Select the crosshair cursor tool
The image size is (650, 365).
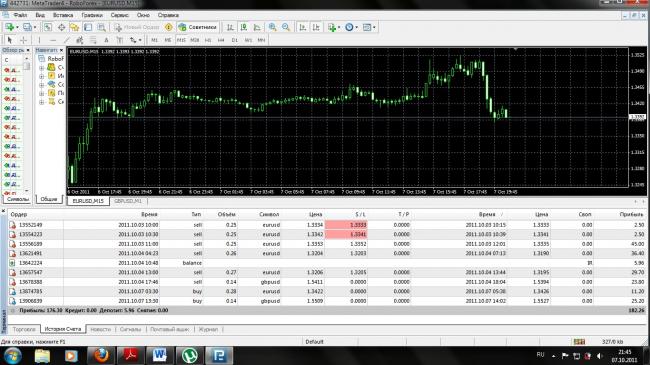[x=24, y=40]
